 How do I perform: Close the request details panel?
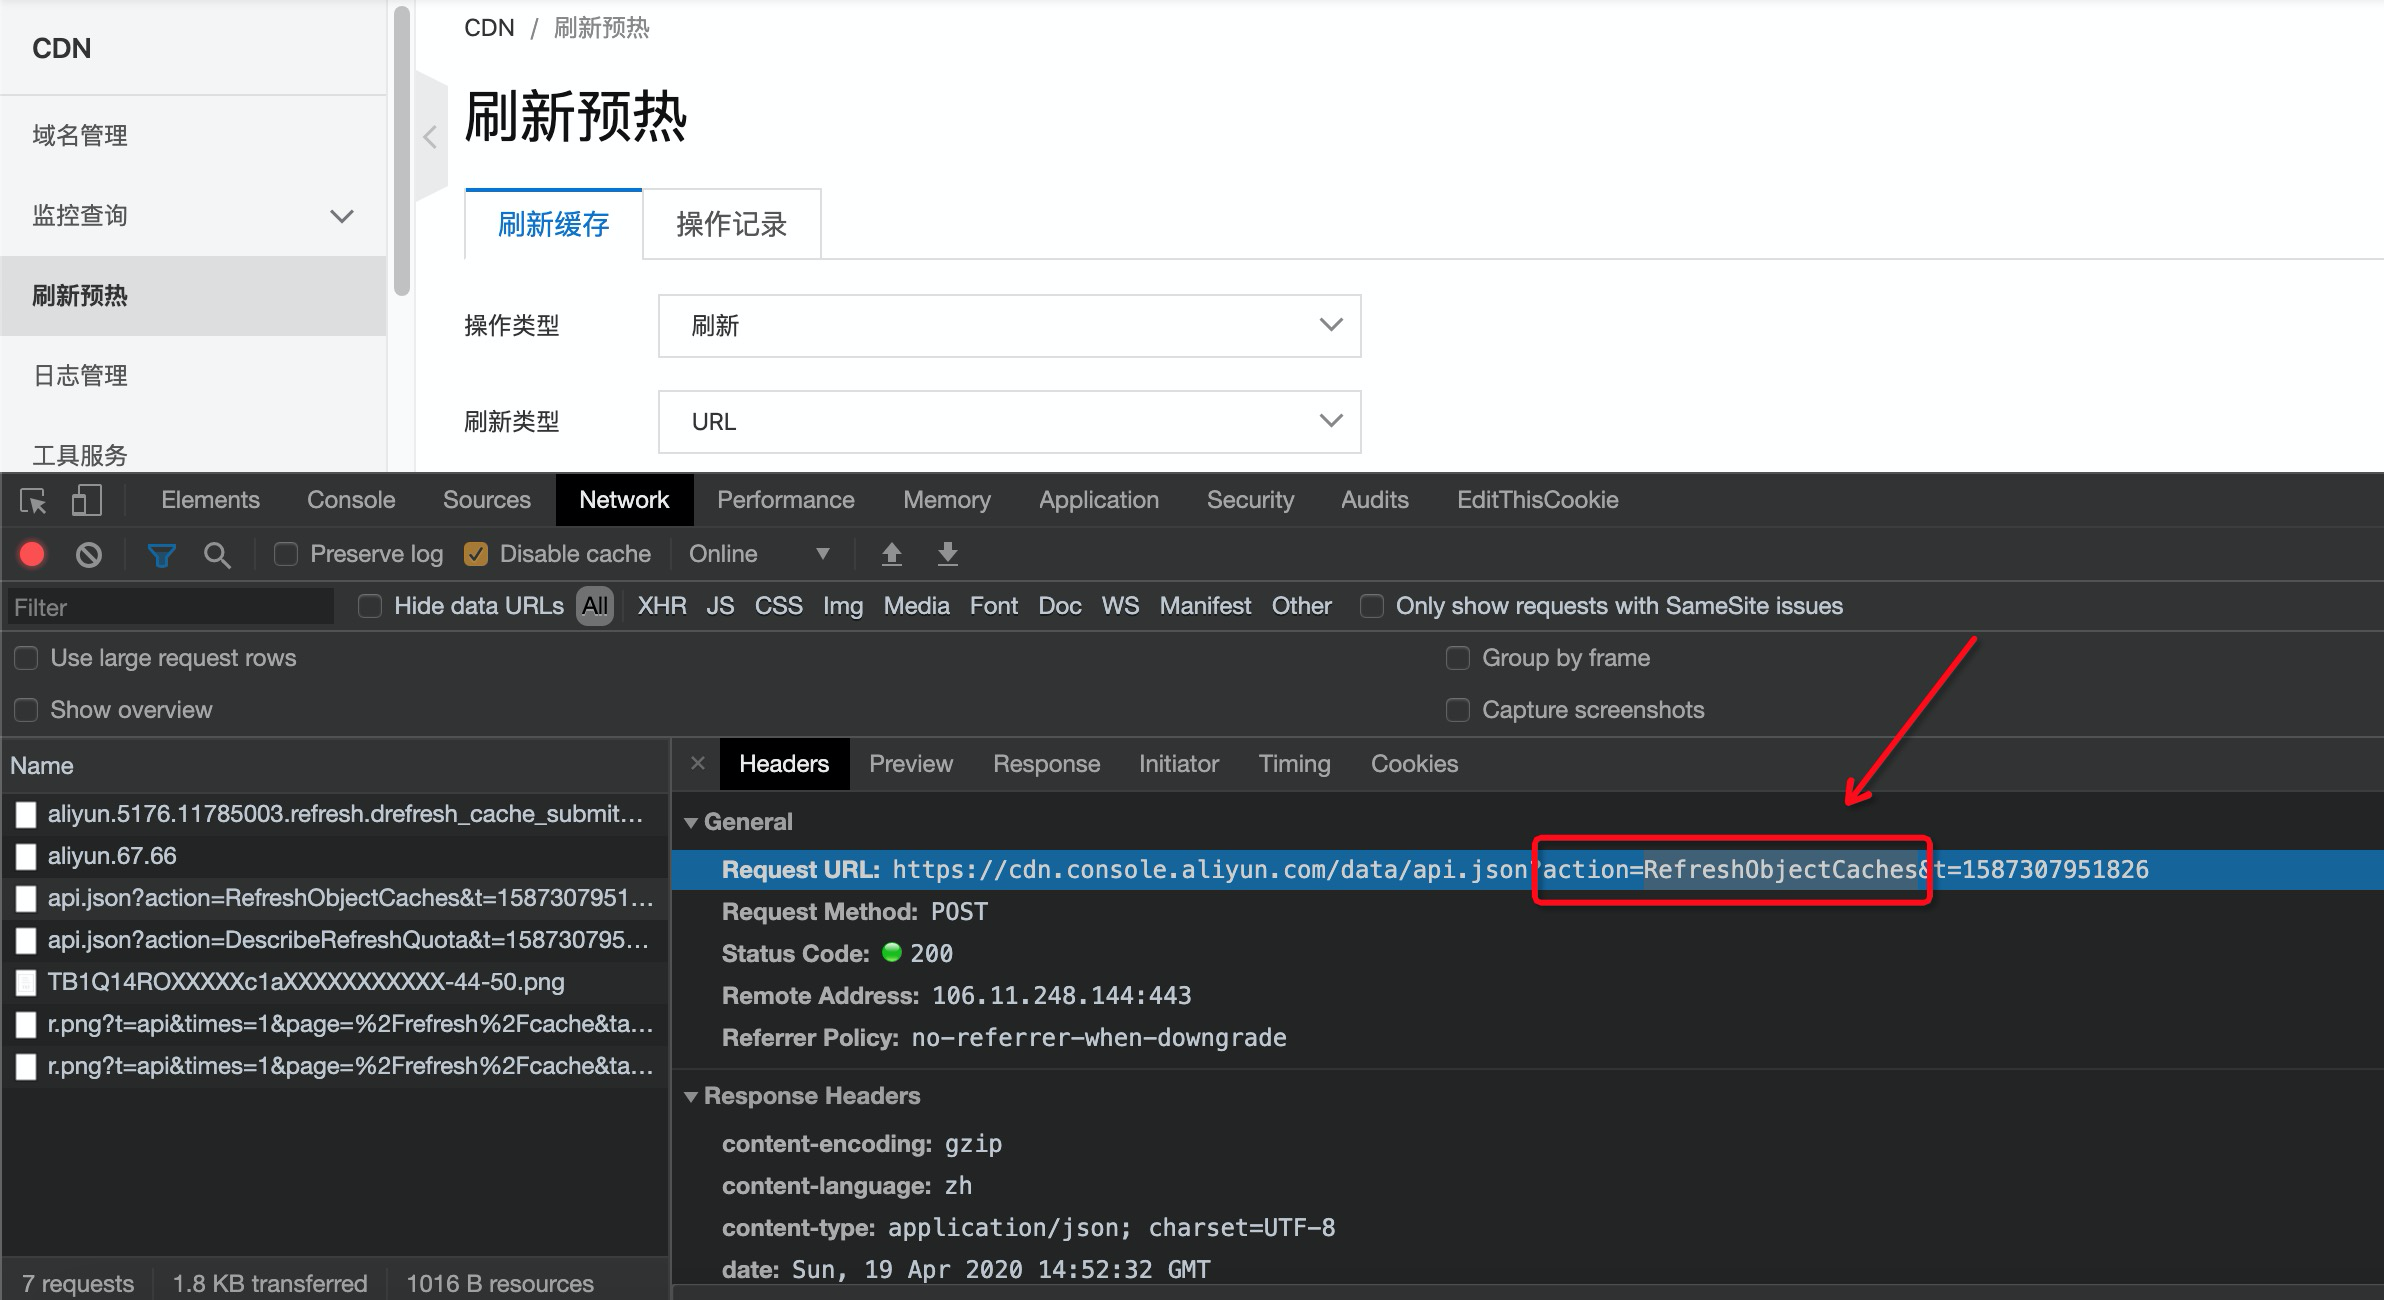click(698, 764)
